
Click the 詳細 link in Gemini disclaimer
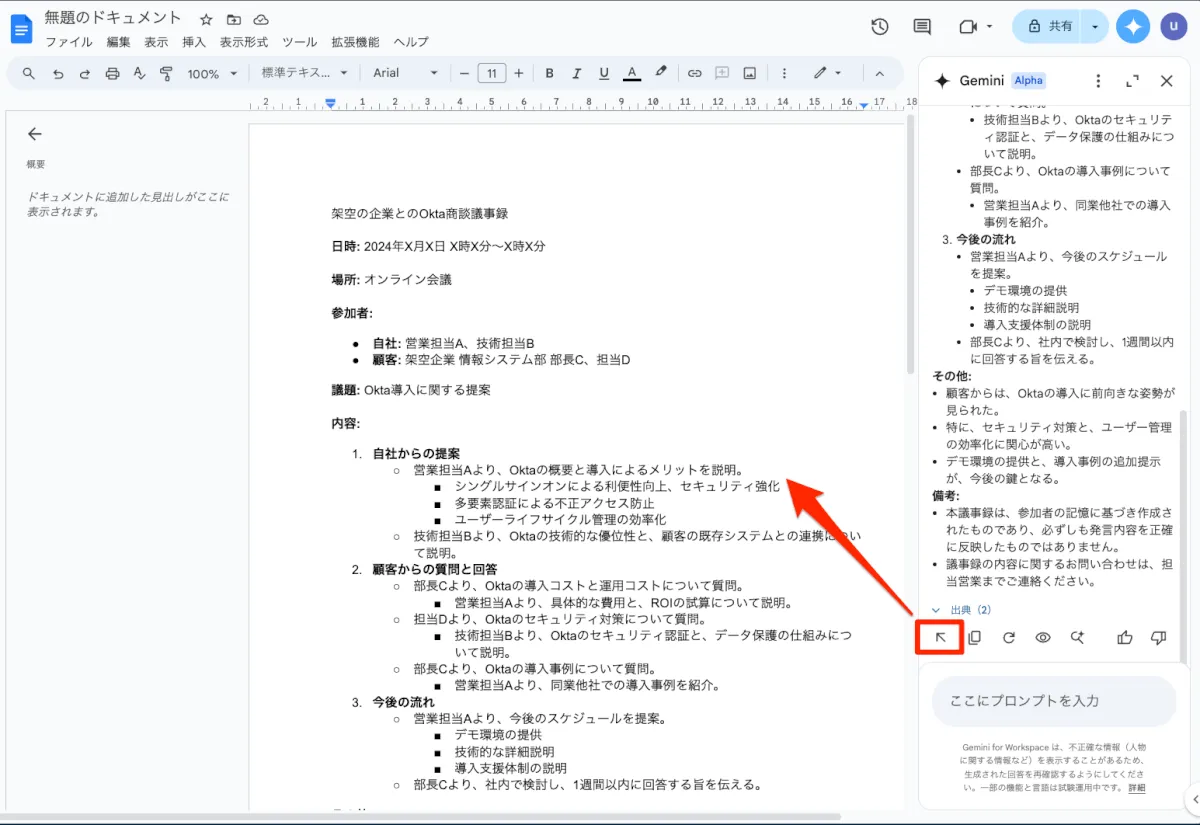pyautogui.click(x=1137, y=788)
